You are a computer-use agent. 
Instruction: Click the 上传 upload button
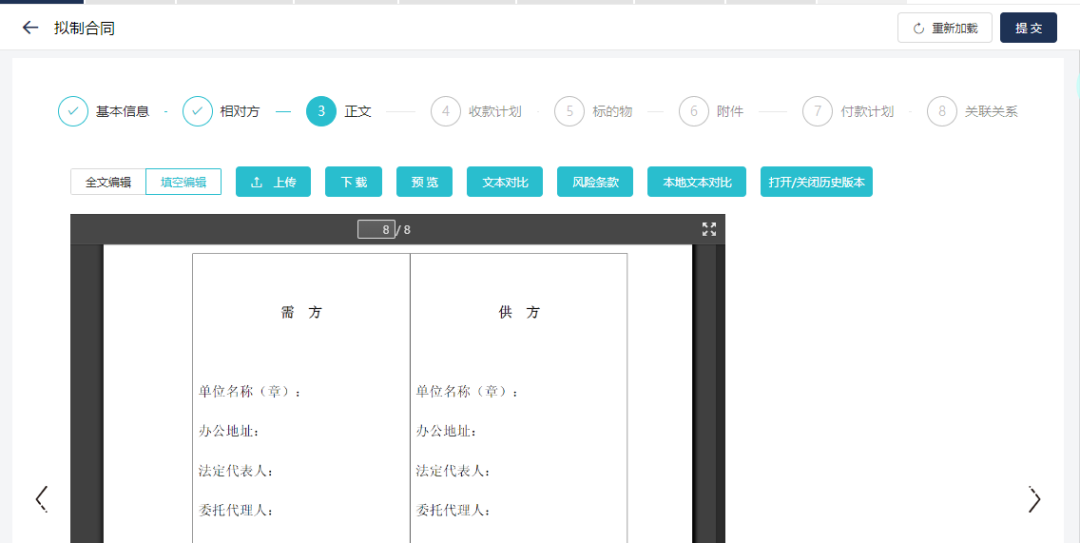click(273, 182)
